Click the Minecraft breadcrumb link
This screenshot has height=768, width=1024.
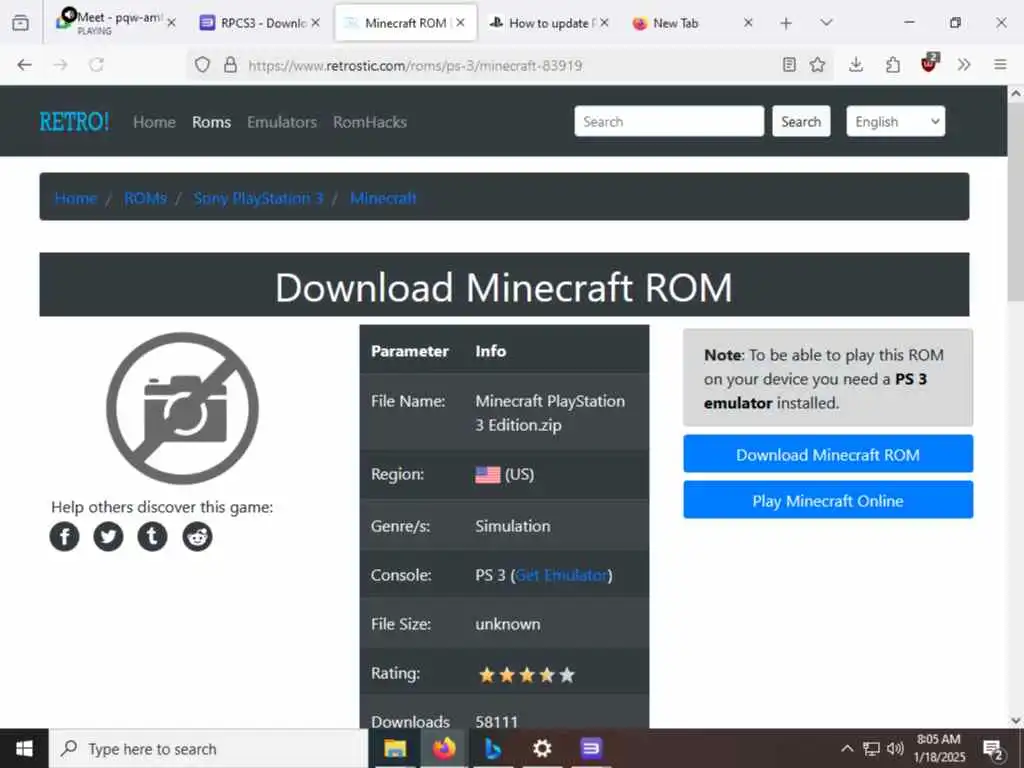383,198
